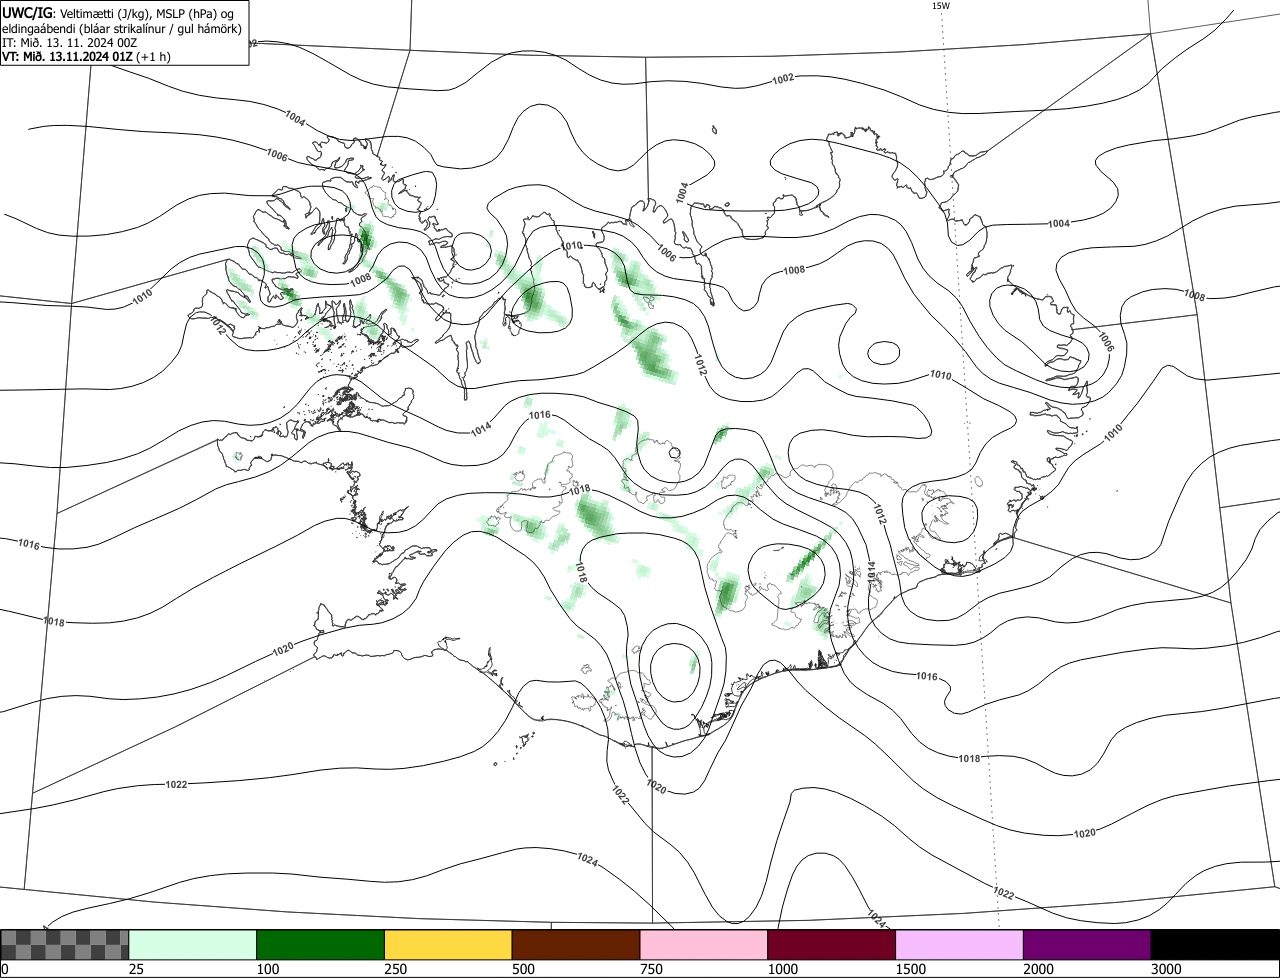The width and height of the screenshot is (1280, 978).
Task: Click the bold UWC/IG title text
Action: coord(27,13)
